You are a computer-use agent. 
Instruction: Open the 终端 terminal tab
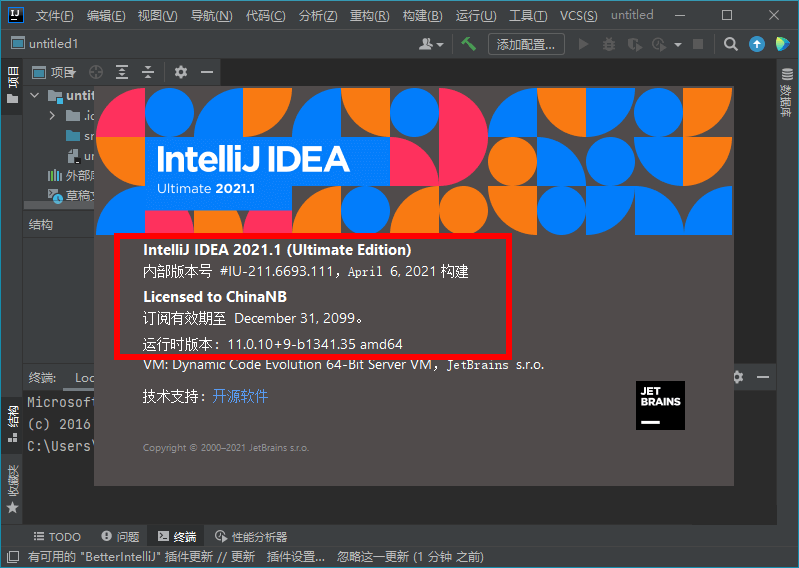pyautogui.click(x=177, y=536)
